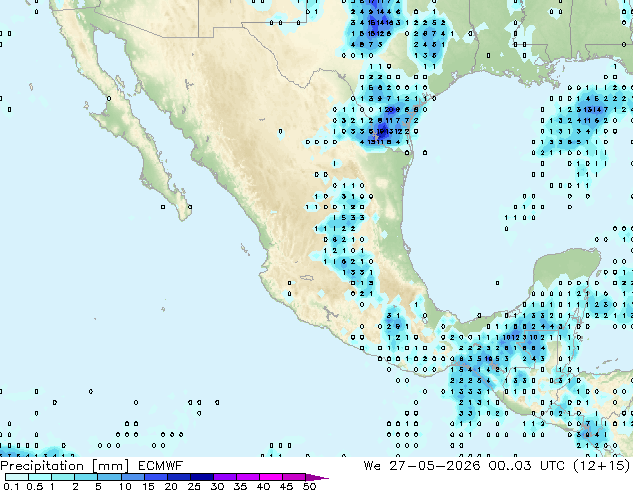Click the legend value "35"
Viewport: 634px width, 490px height.
pos(240,486)
